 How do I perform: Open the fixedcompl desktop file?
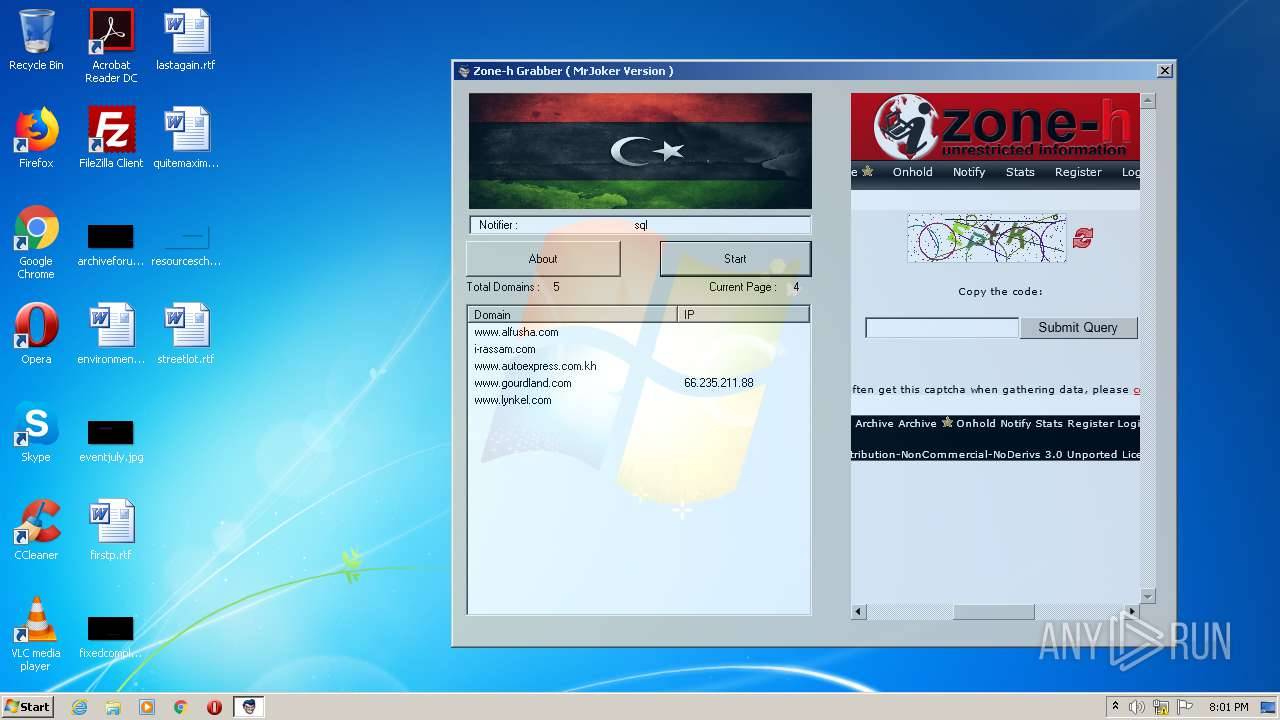coord(111,636)
